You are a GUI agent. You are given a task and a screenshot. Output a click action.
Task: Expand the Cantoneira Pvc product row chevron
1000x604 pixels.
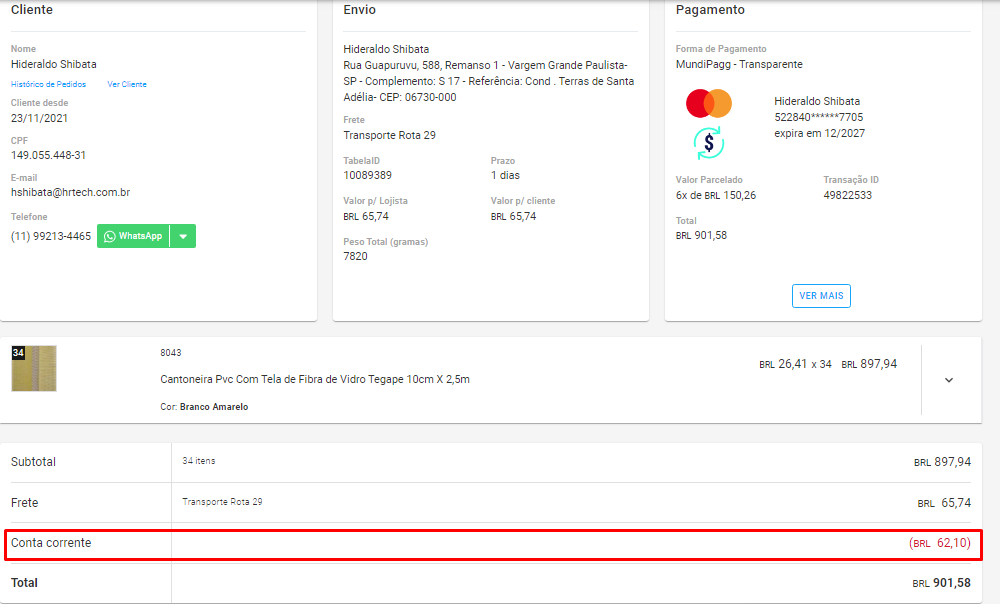(x=949, y=380)
